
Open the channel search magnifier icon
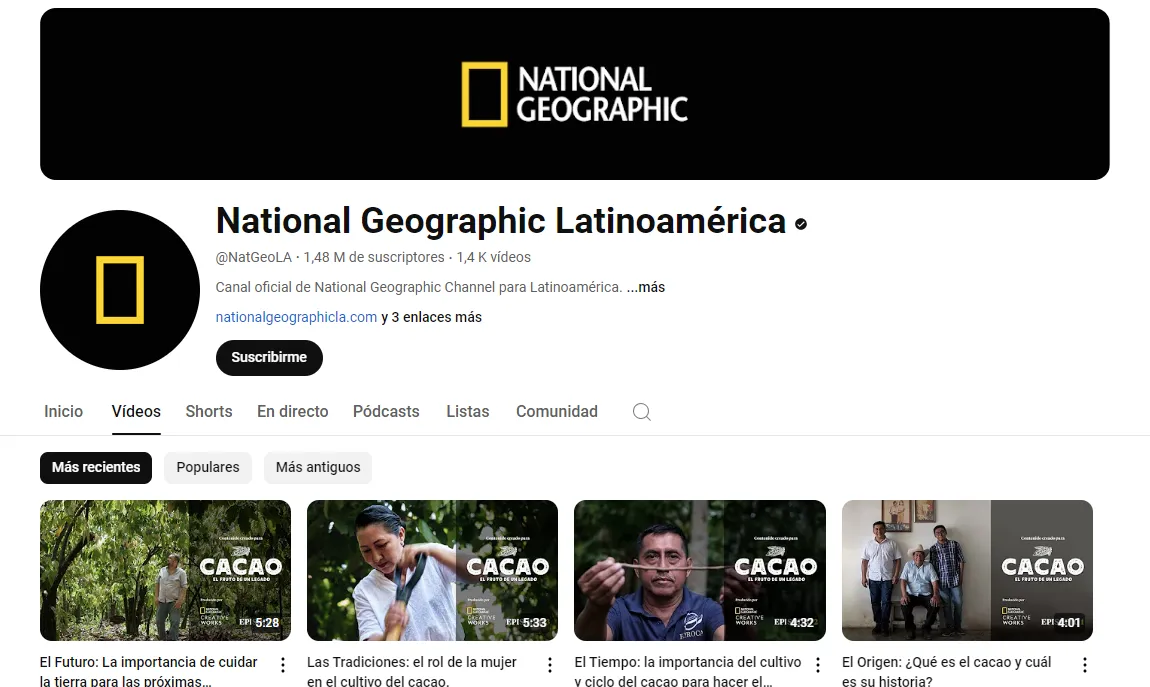point(642,411)
